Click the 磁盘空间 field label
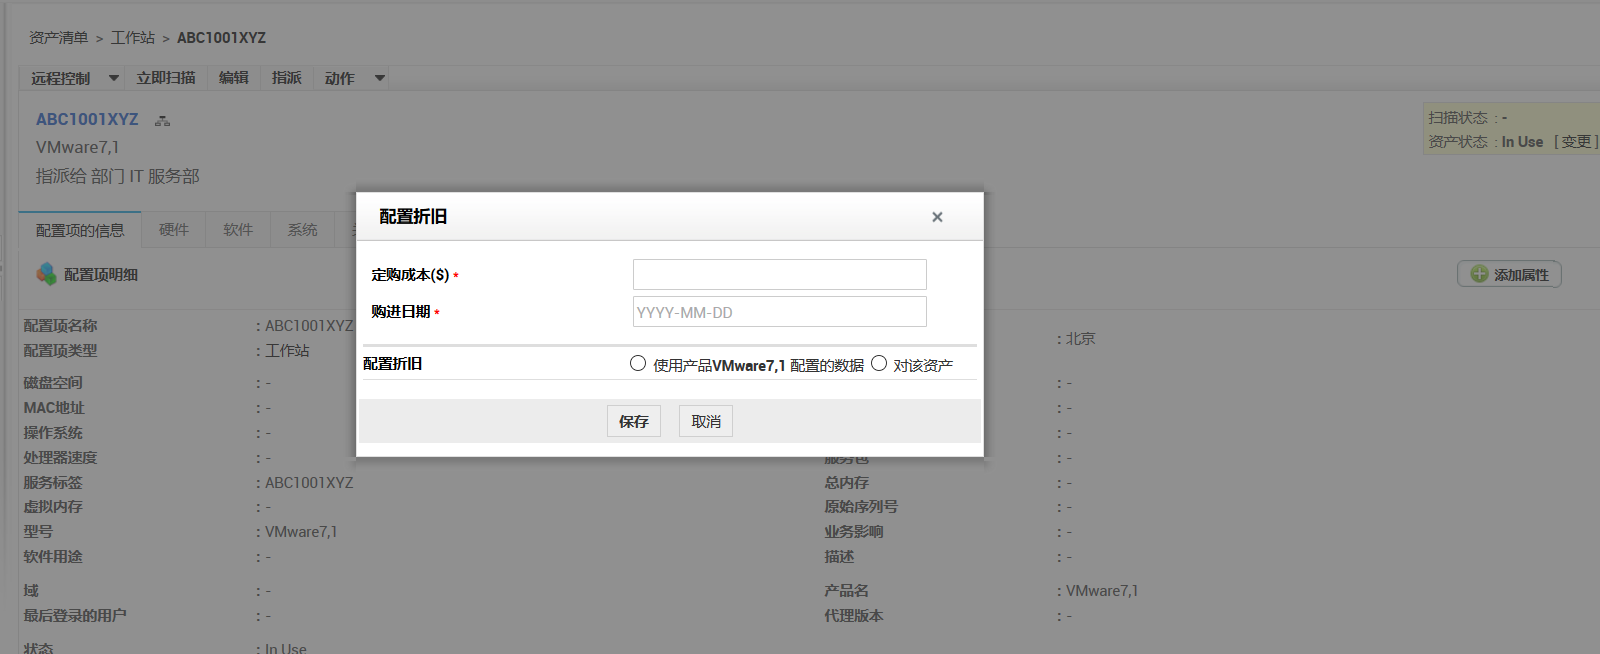 coord(53,383)
